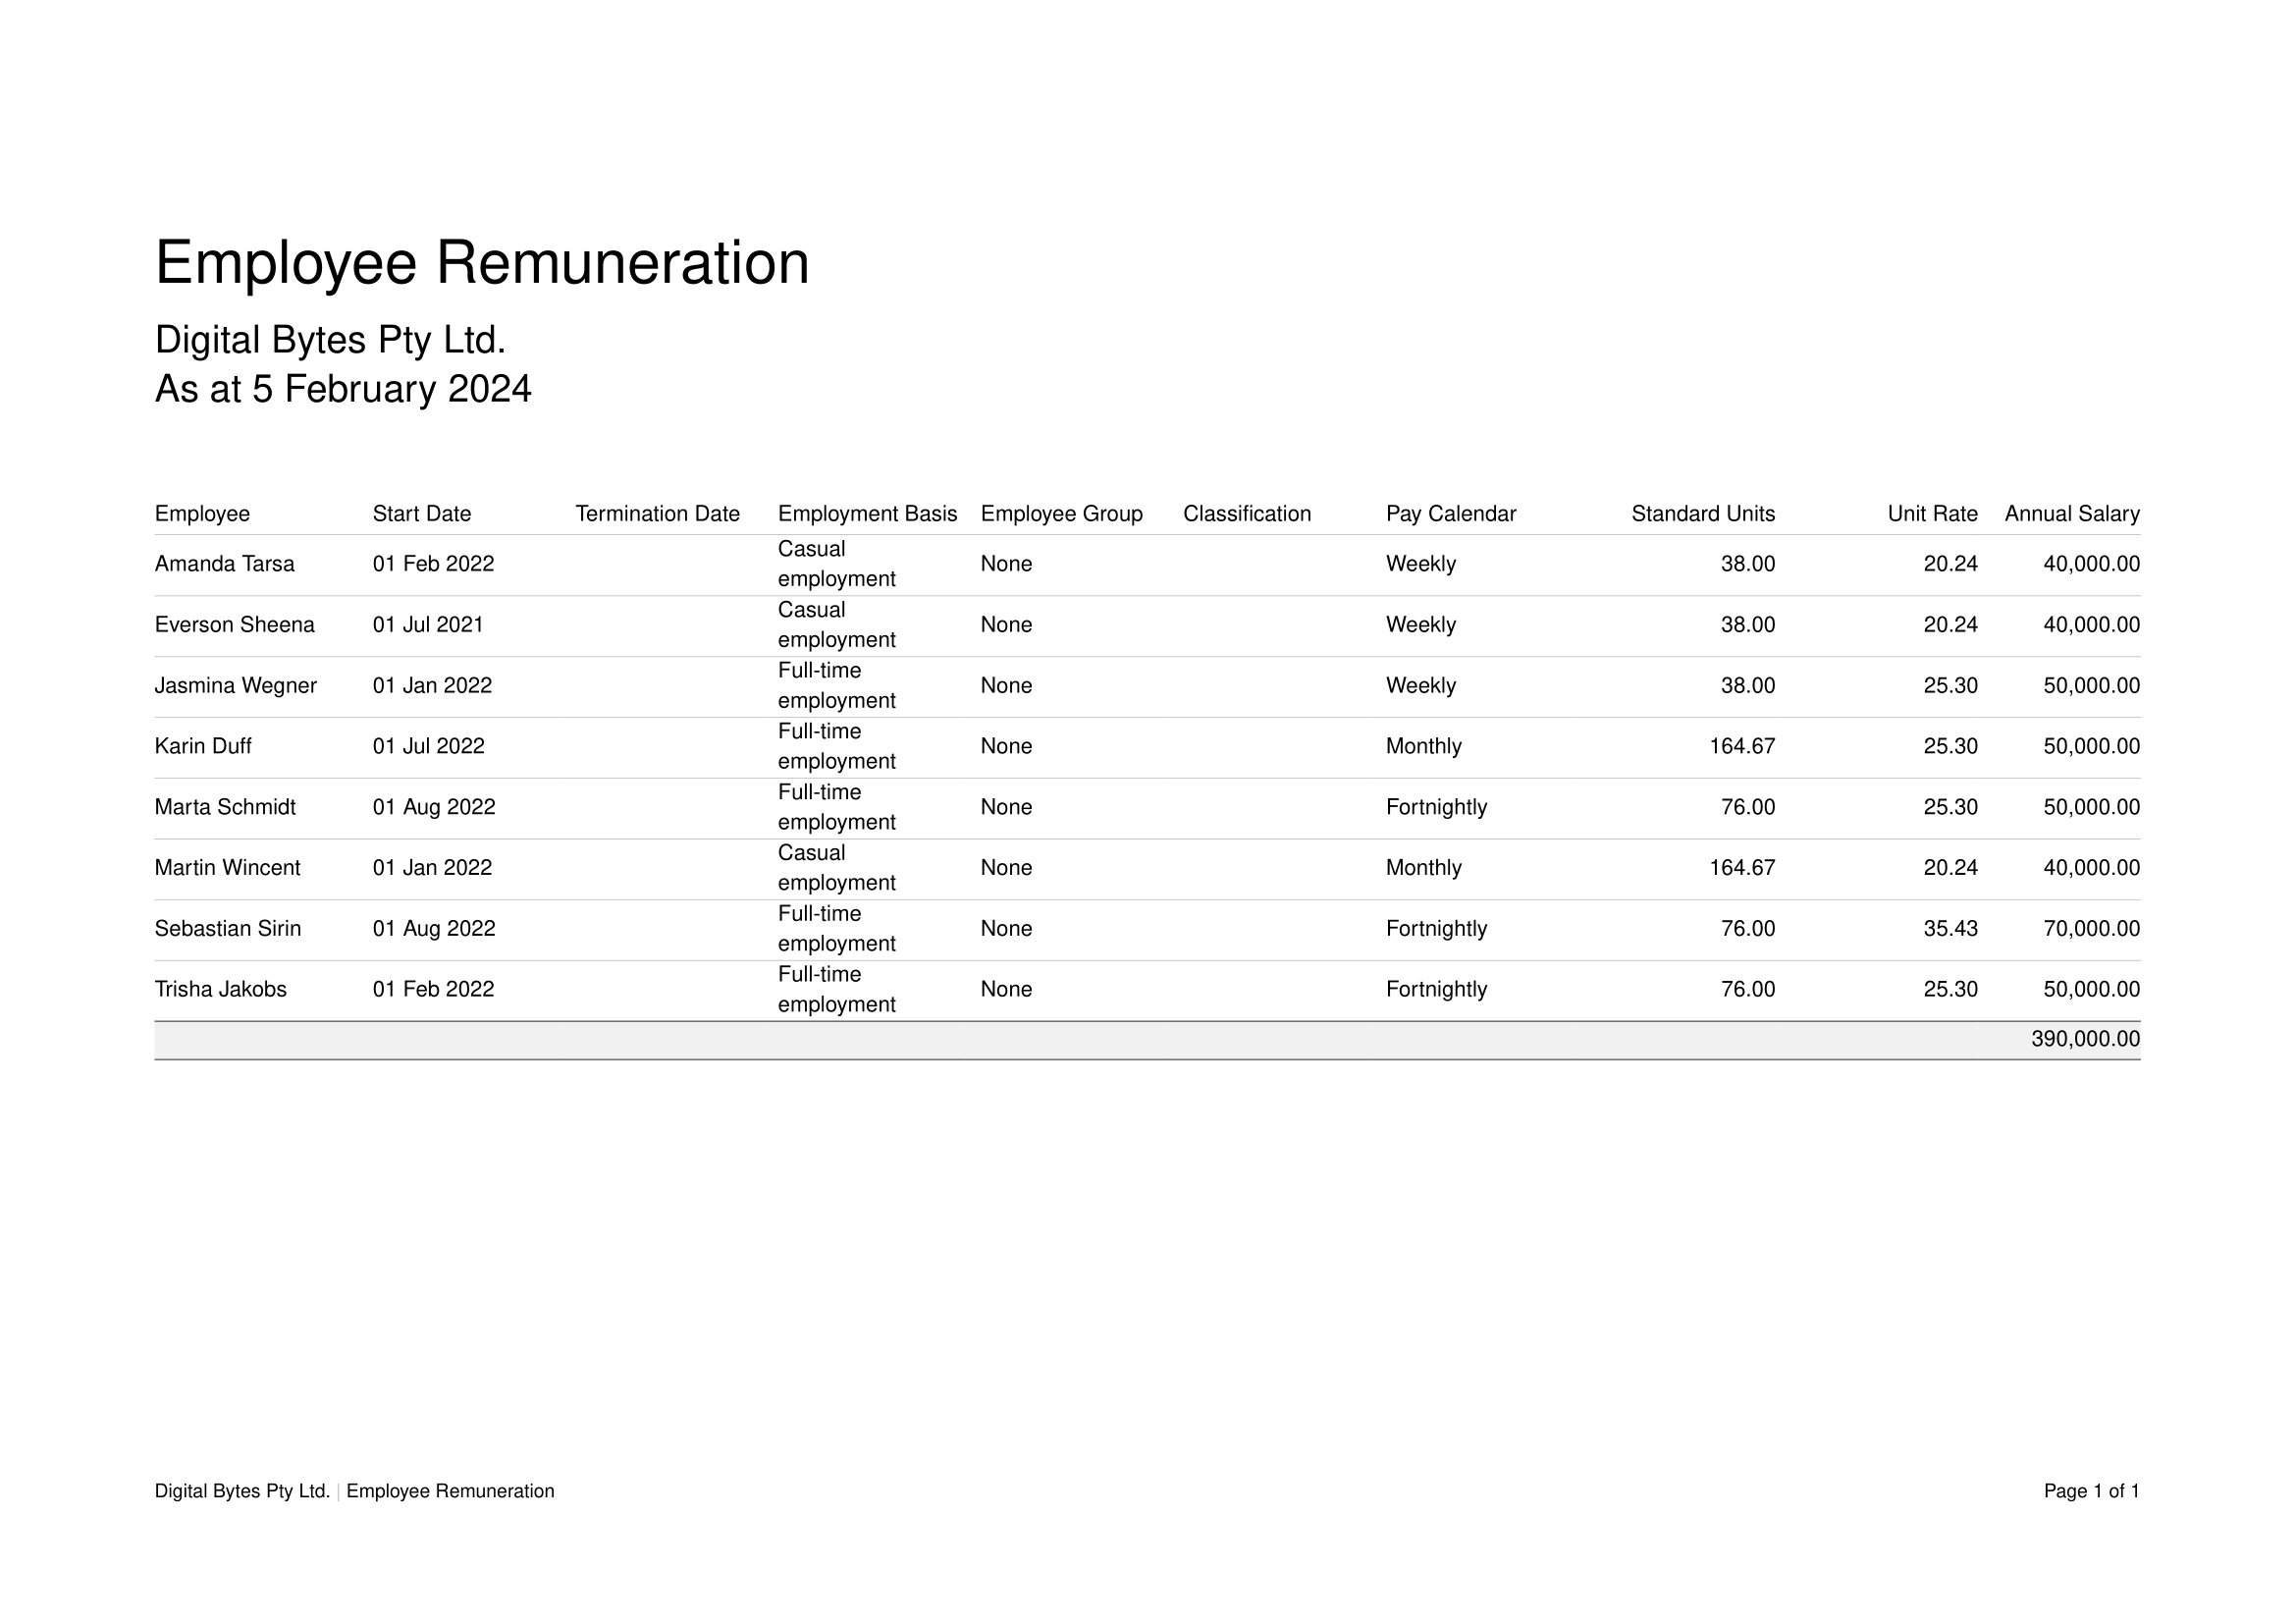Screen dimensions: 2296x1624
Task: Click the As at 5 February 2024 subtitle
Action: pos(343,389)
